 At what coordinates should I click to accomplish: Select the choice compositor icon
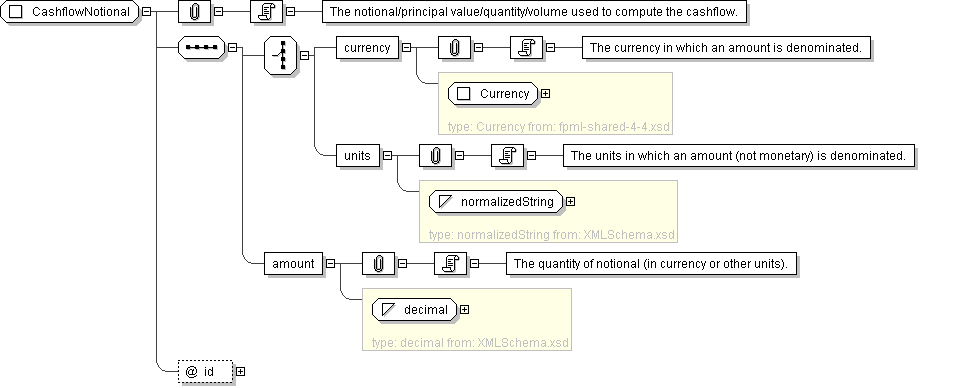coord(281,55)
